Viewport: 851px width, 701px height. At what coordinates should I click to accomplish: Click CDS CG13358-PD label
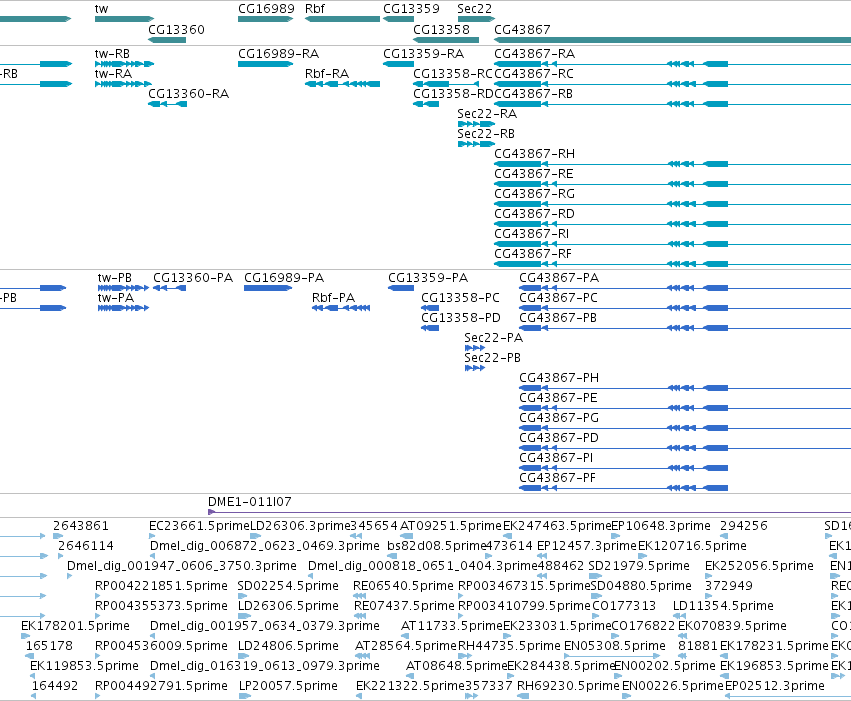461,318
